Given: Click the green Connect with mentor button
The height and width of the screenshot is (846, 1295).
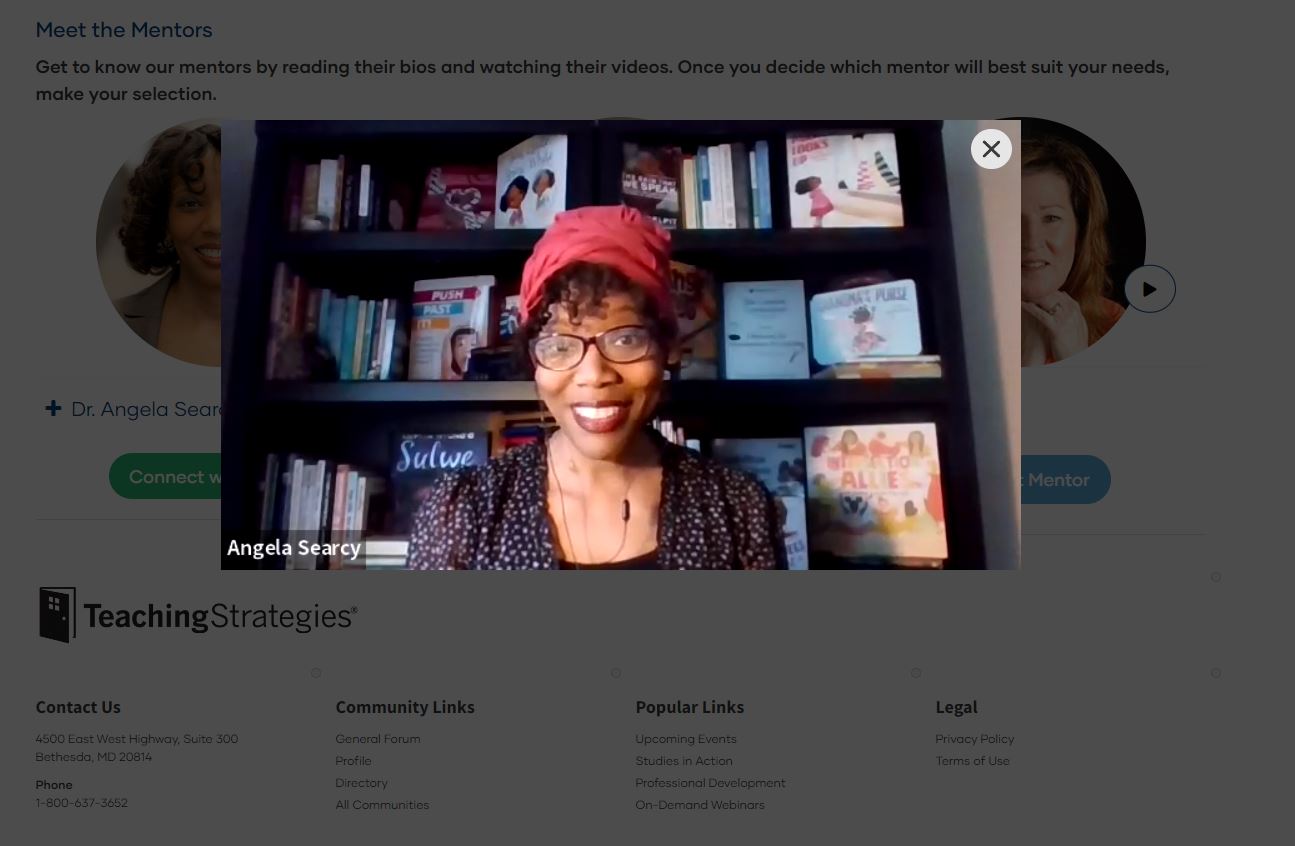Looking at the screenshot, I should 165,477.
